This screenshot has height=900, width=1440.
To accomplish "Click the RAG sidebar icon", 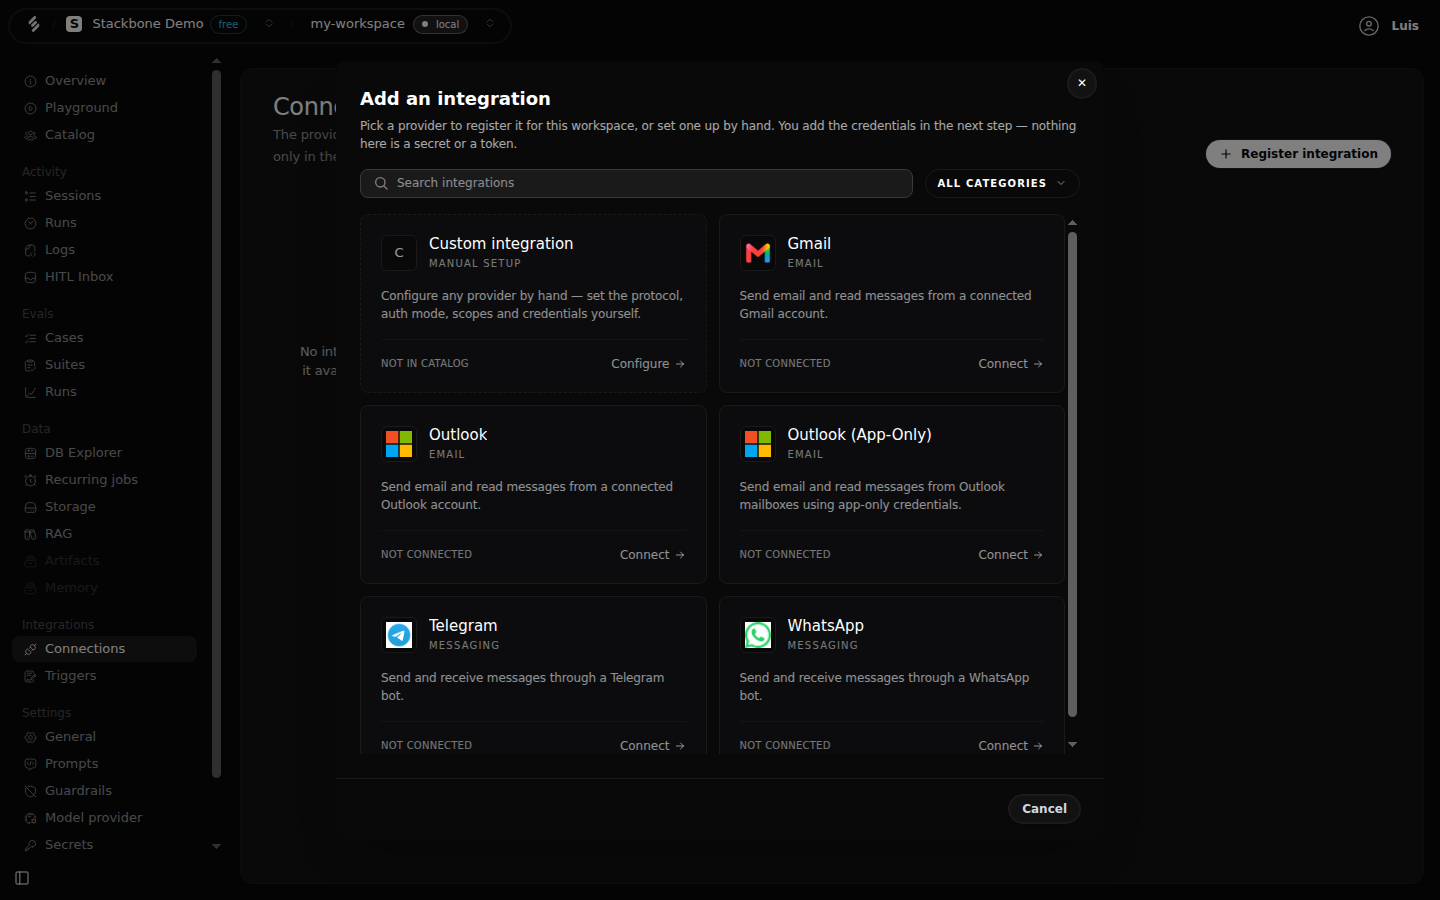I will point(31,534).
